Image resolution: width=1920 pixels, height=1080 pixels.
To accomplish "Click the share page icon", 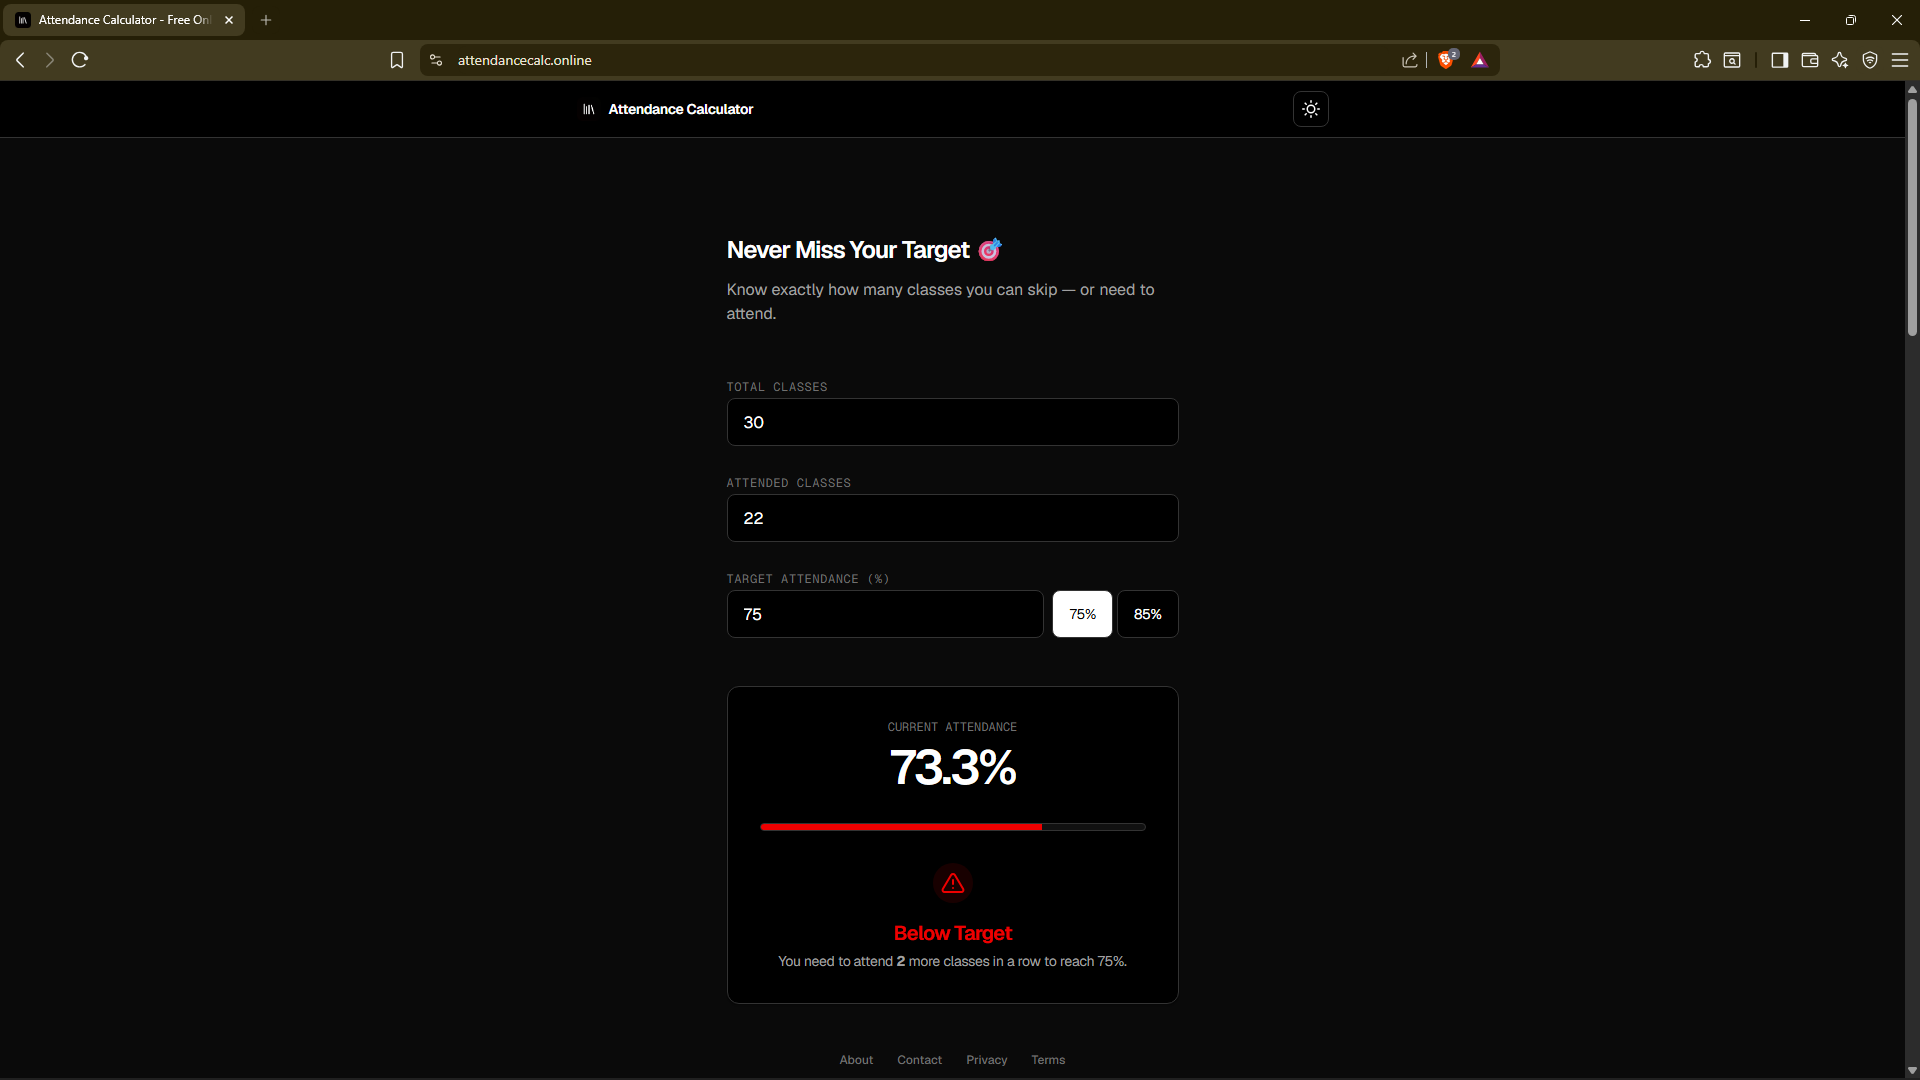I will pos(1410,60).
